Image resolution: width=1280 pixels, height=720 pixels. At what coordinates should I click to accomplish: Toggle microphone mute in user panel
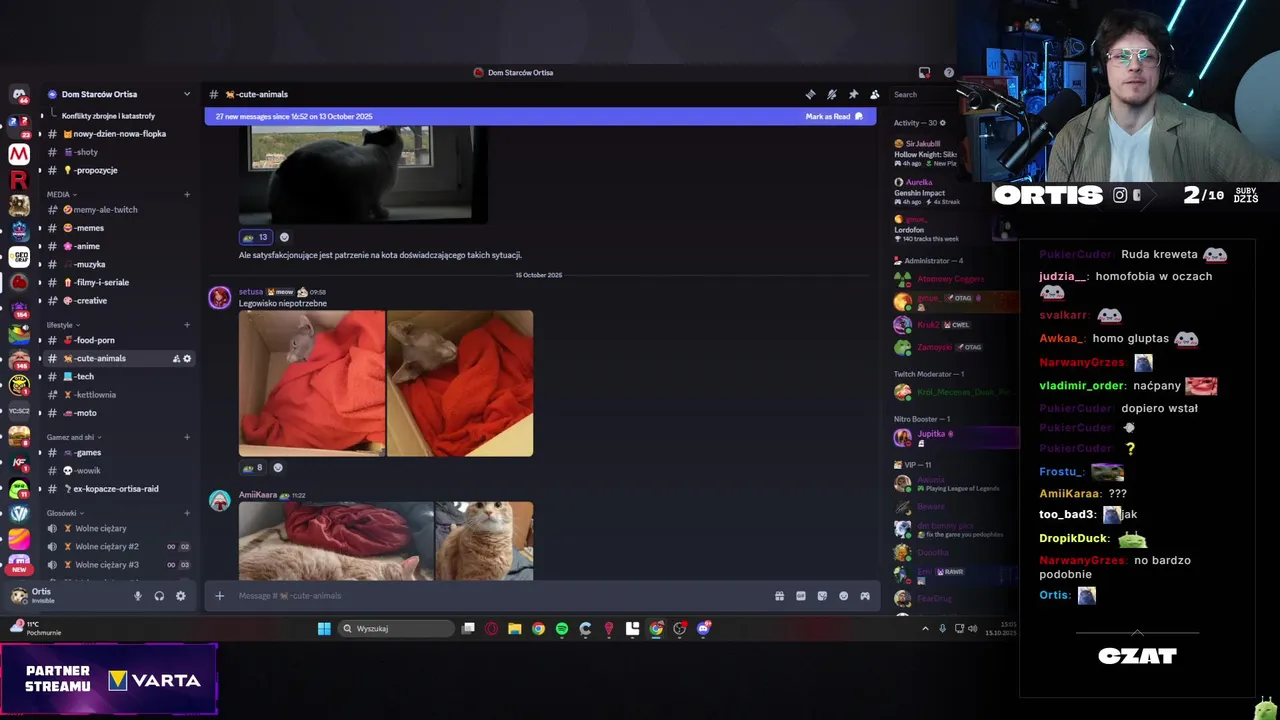(x=138, y=596)
